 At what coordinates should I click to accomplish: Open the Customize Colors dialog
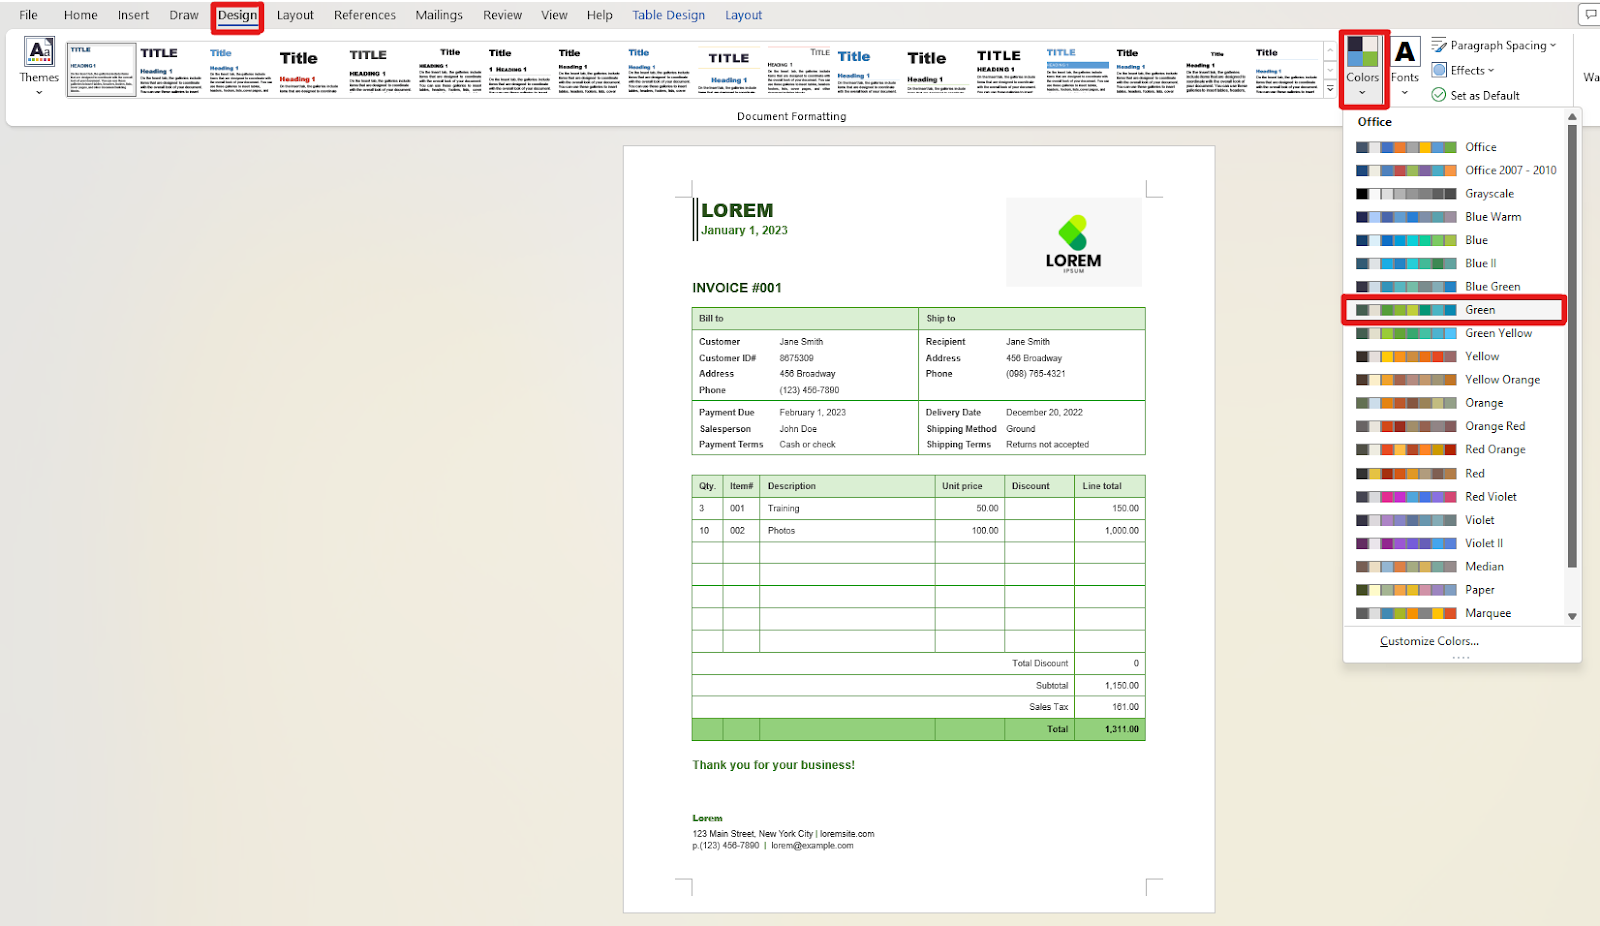[1428, 641]
